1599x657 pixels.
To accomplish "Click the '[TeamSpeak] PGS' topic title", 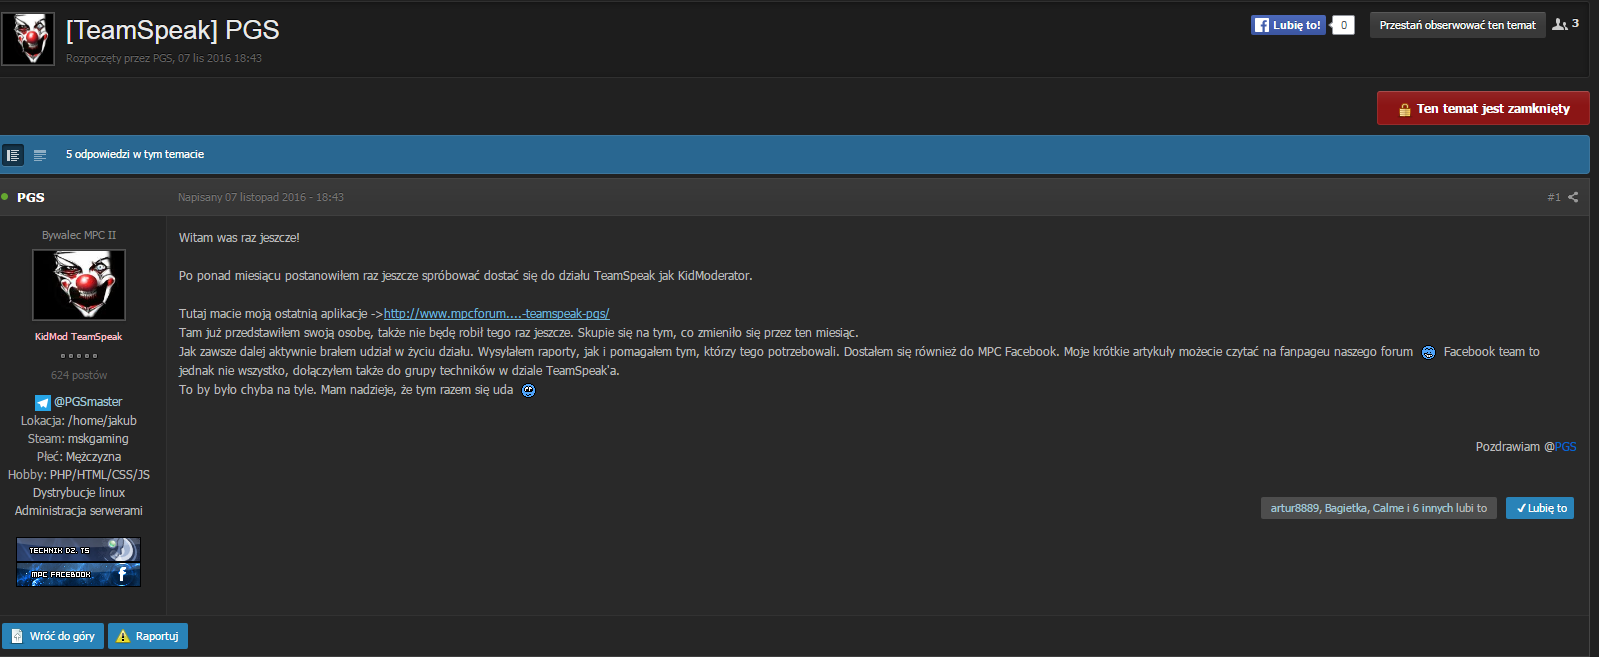I will 173,30.
